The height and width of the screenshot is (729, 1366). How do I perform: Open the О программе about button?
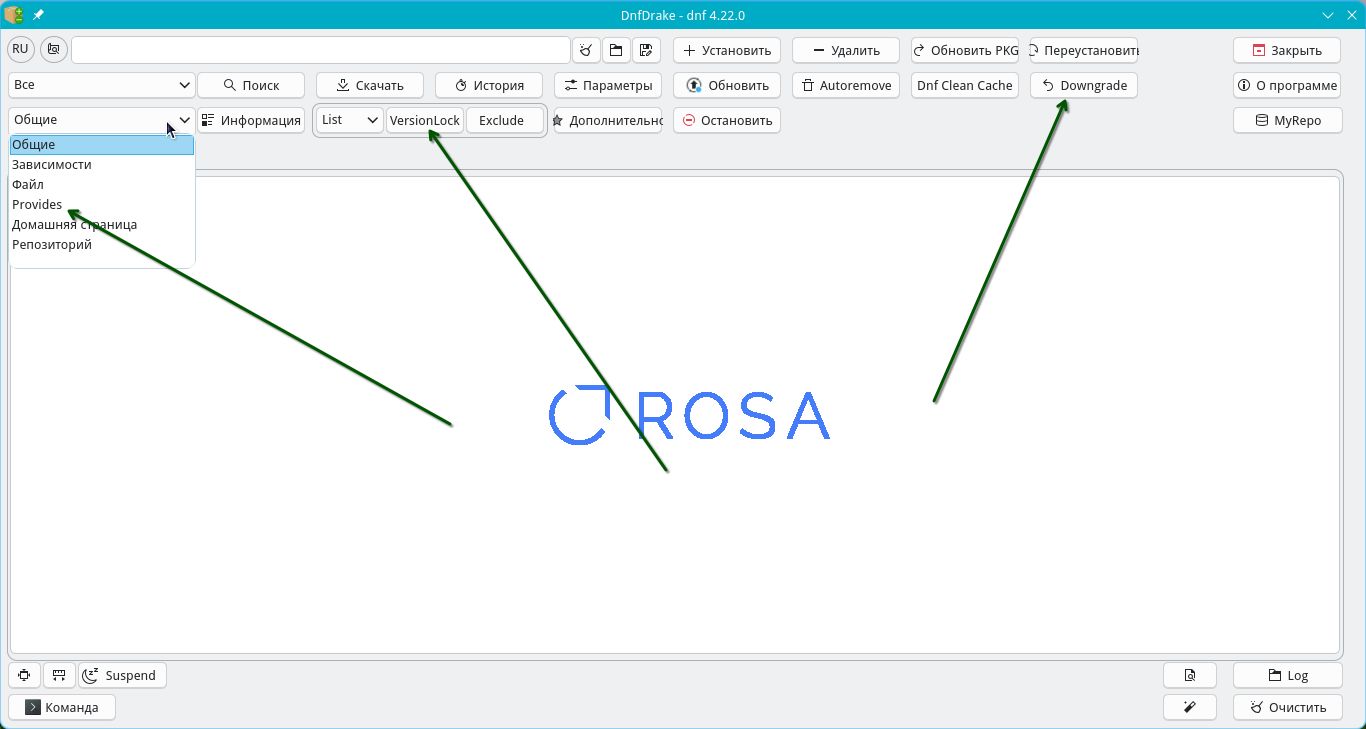pyautogui.click(x=1287, y=85)
